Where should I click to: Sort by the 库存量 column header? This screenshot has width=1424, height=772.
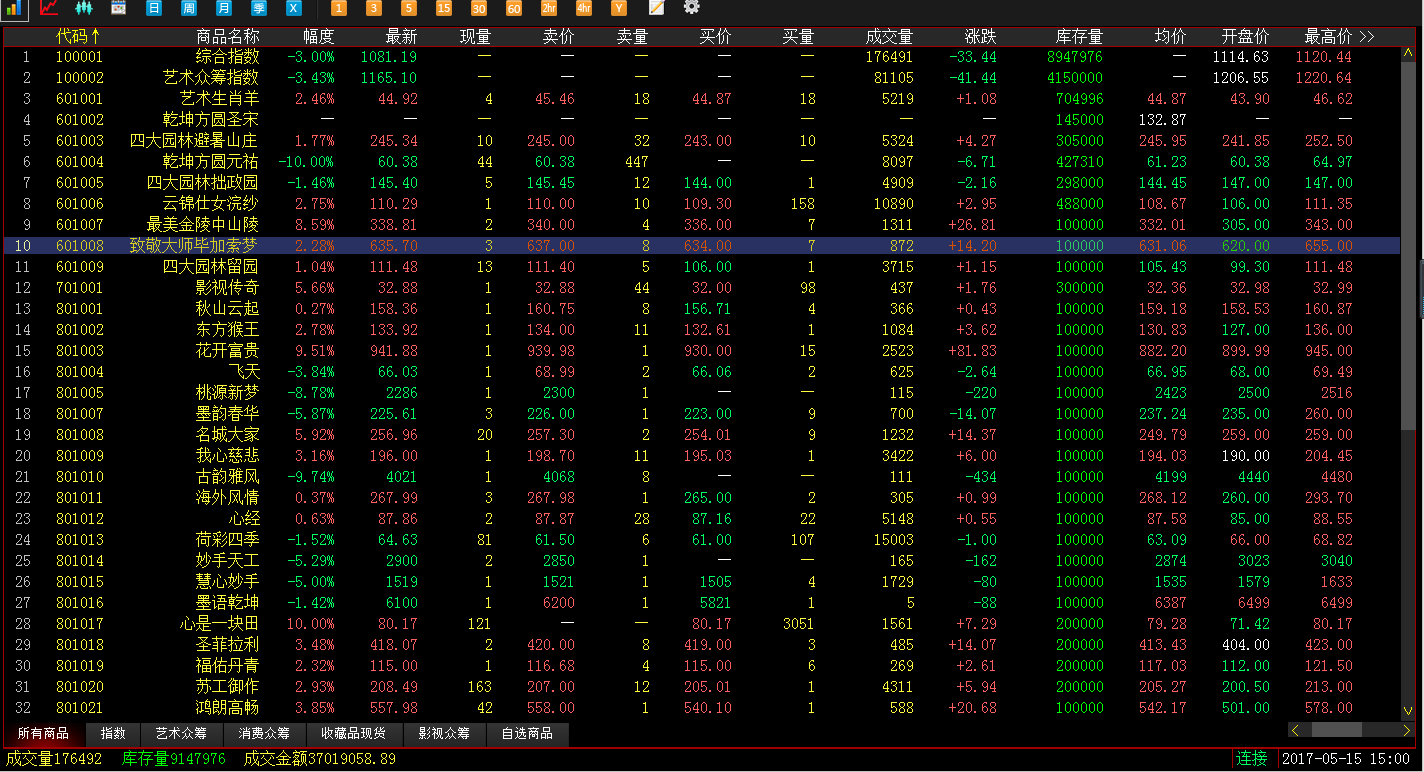click(1079, 36)
